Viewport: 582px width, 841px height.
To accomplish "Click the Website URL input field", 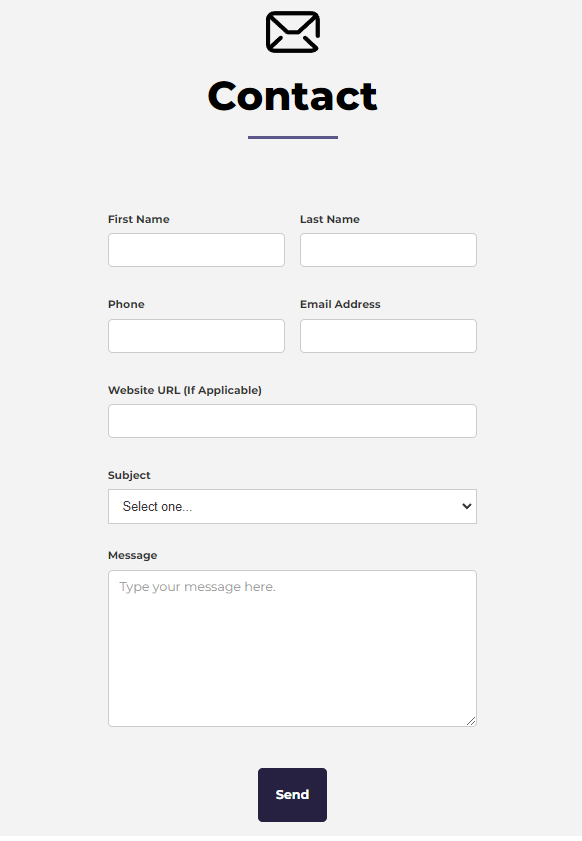I will point(292,421).
